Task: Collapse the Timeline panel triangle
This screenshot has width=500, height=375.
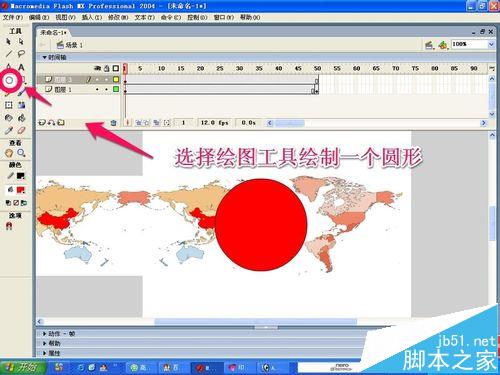Action: [x=44, y=57]
